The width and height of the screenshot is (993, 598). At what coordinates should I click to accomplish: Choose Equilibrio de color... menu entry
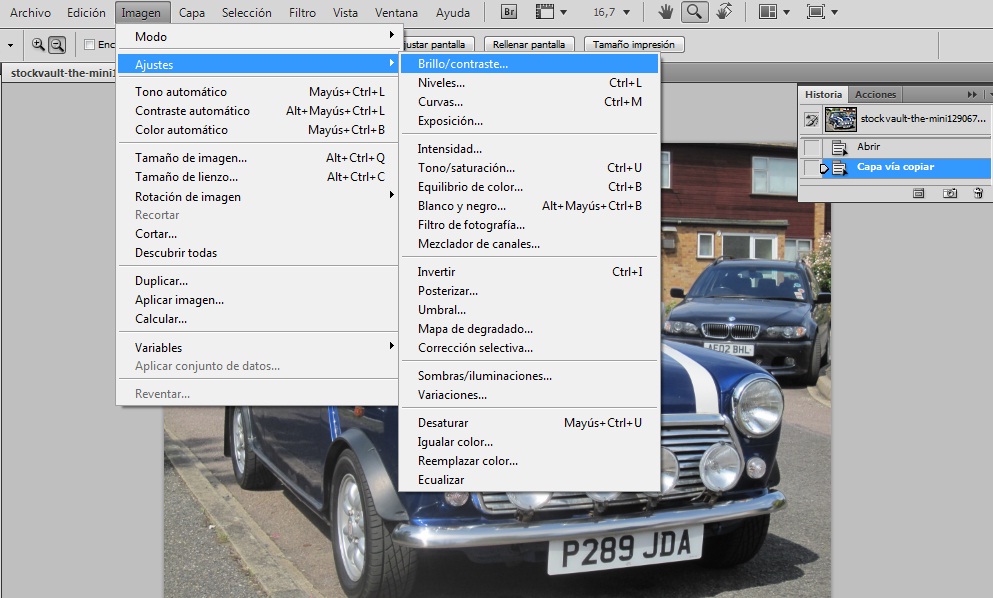[529, 186]
